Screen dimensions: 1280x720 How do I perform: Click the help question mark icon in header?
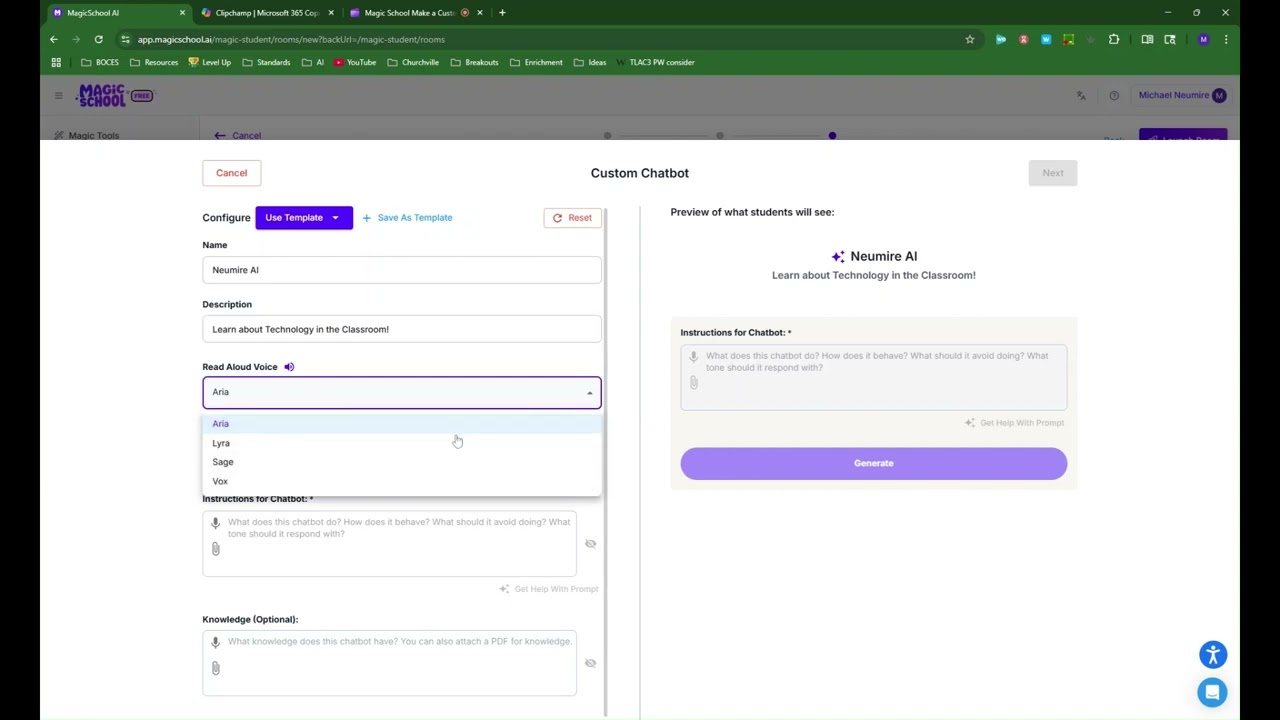[x=1114, y=96]
